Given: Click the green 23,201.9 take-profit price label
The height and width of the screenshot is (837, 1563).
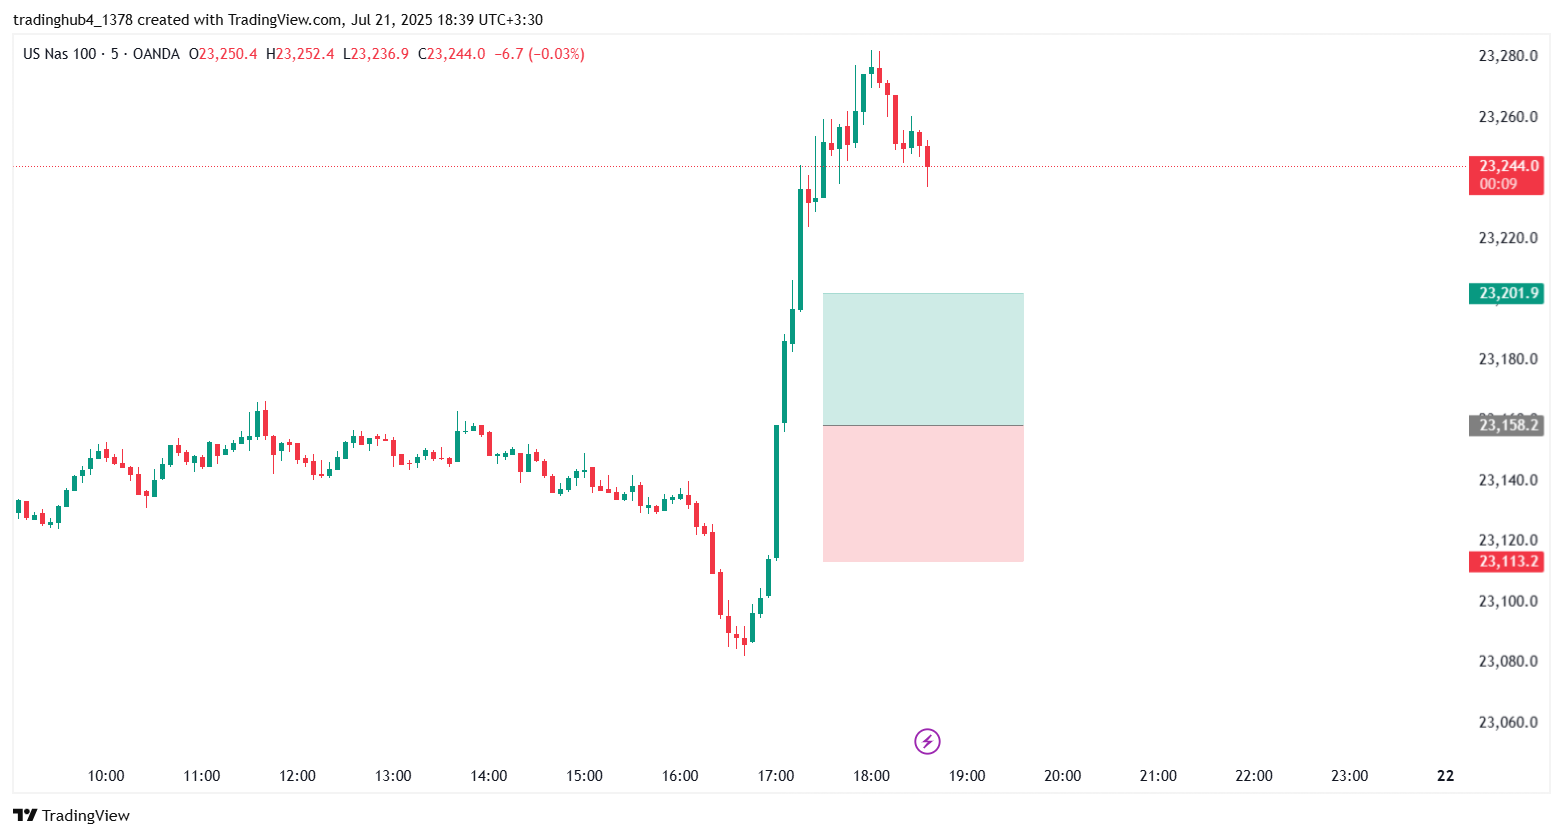Looking at the screenshot, I should coord(1507,293).
